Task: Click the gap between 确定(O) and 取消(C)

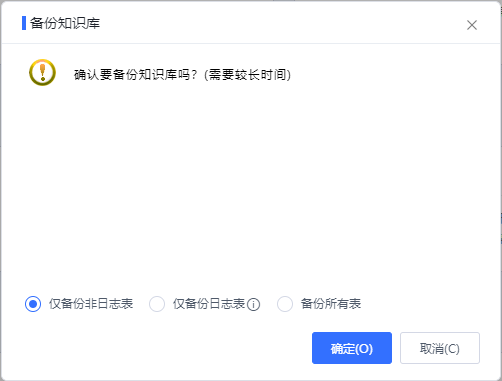Action: tap(396, 348)
